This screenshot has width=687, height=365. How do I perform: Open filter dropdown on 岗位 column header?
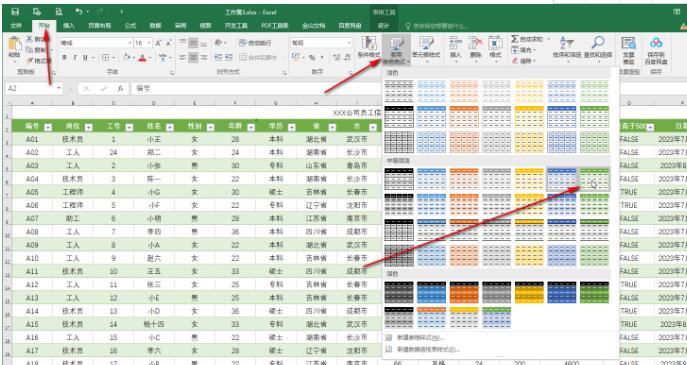[x=89, y=127]
